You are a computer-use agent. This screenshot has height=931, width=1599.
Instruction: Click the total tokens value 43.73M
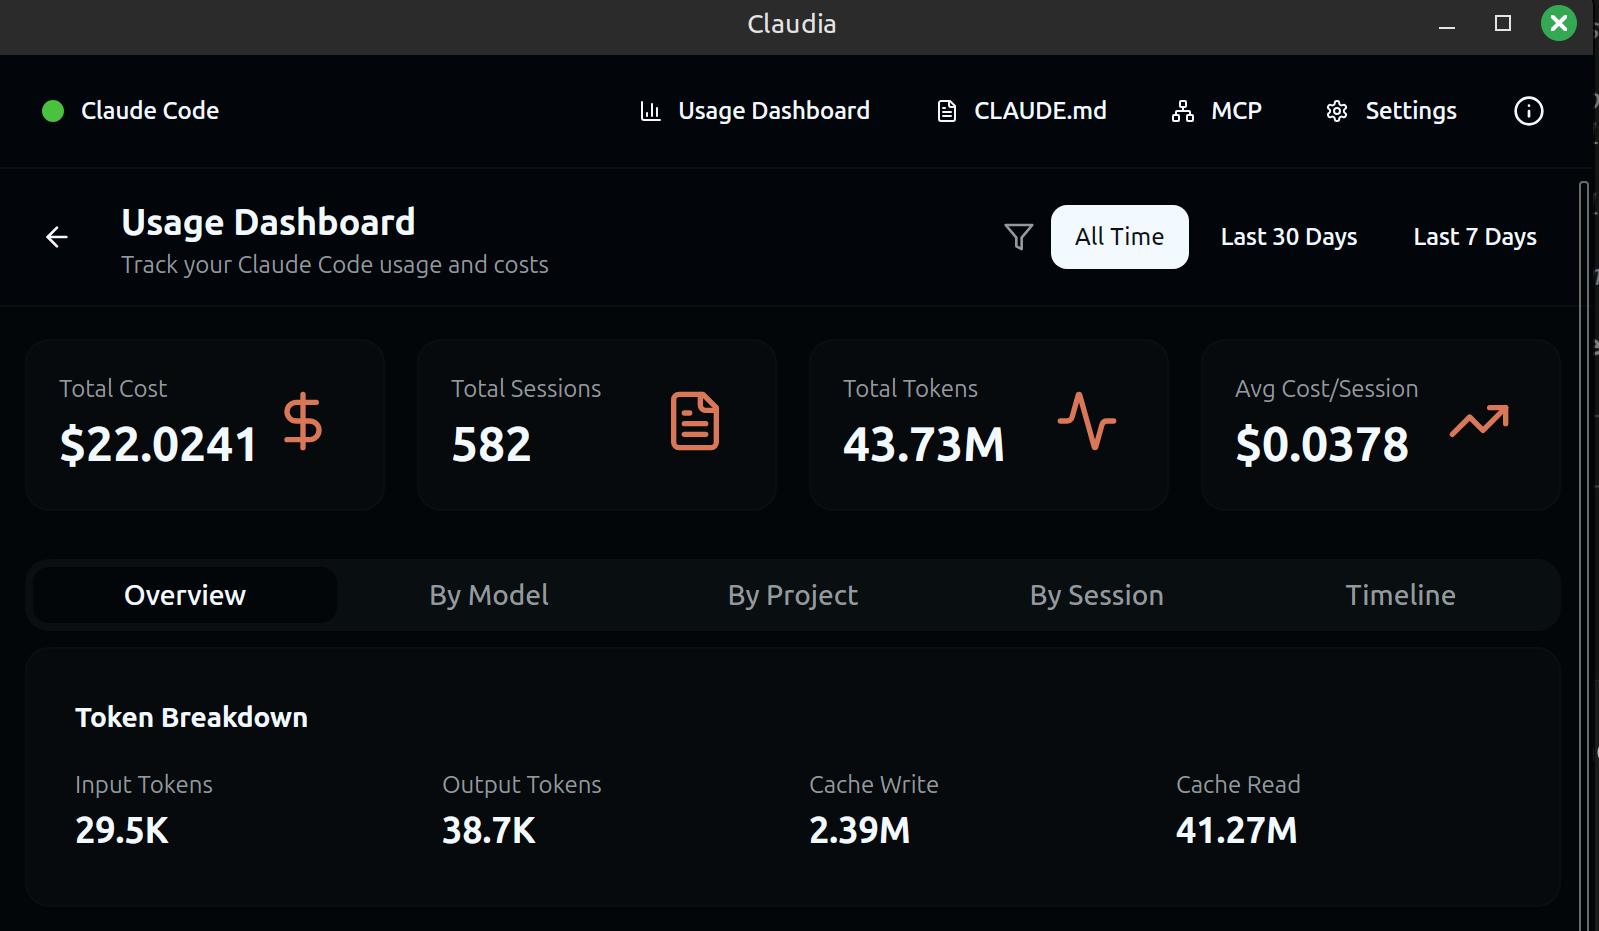click(924, 445)
